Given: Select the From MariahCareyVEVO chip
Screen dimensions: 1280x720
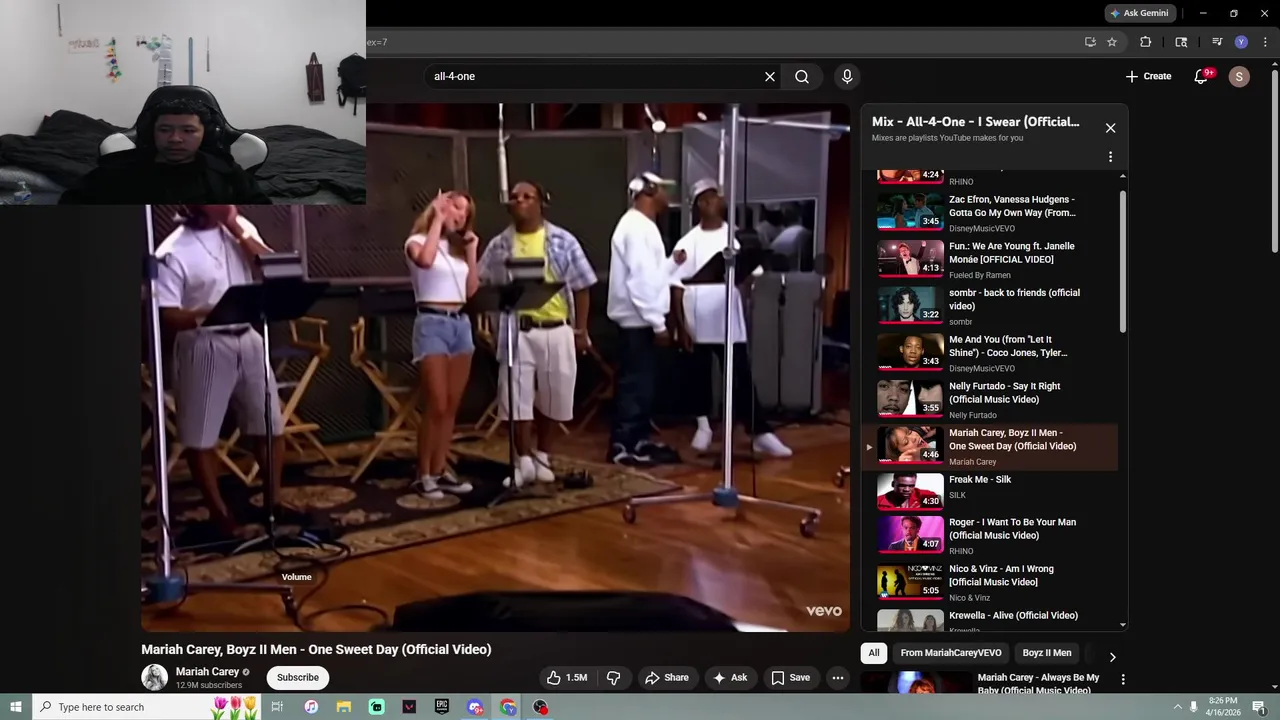Looking at the screenshot, I should (x=951, y=653).
